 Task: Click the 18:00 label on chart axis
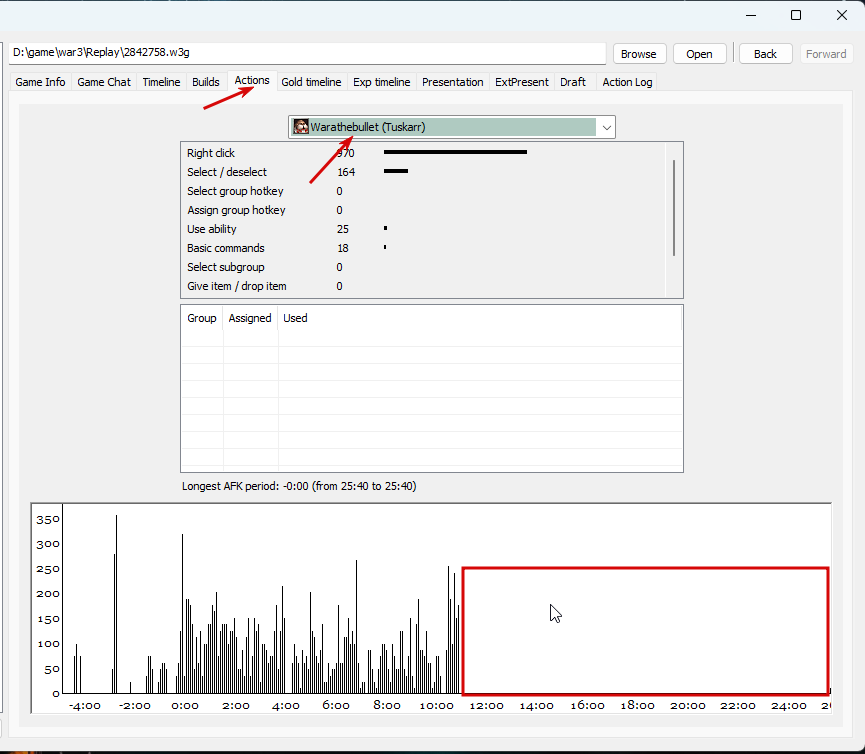click(638, 705)
